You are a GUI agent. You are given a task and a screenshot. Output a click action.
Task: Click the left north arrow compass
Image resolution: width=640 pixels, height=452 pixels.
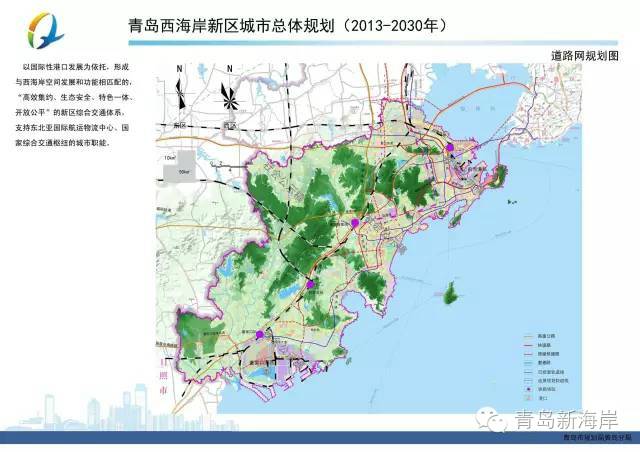[178, 92]
